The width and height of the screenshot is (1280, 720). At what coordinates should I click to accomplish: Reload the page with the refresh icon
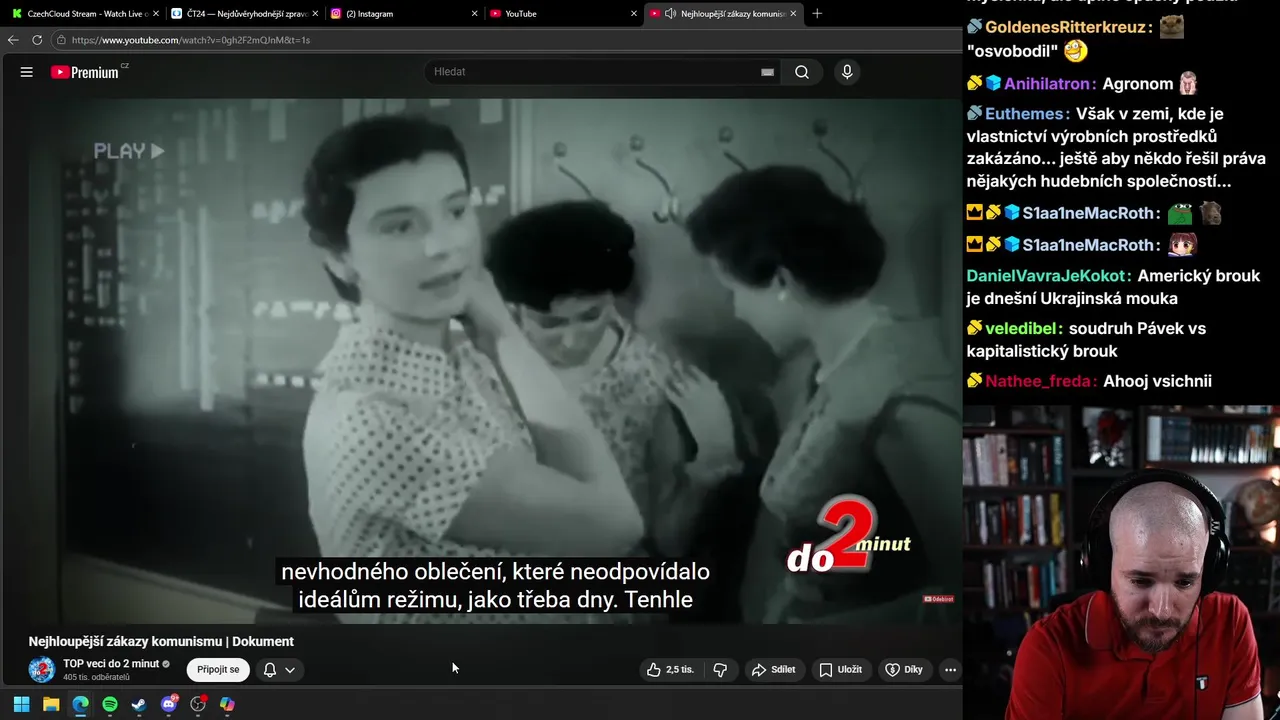coord(37,40)
